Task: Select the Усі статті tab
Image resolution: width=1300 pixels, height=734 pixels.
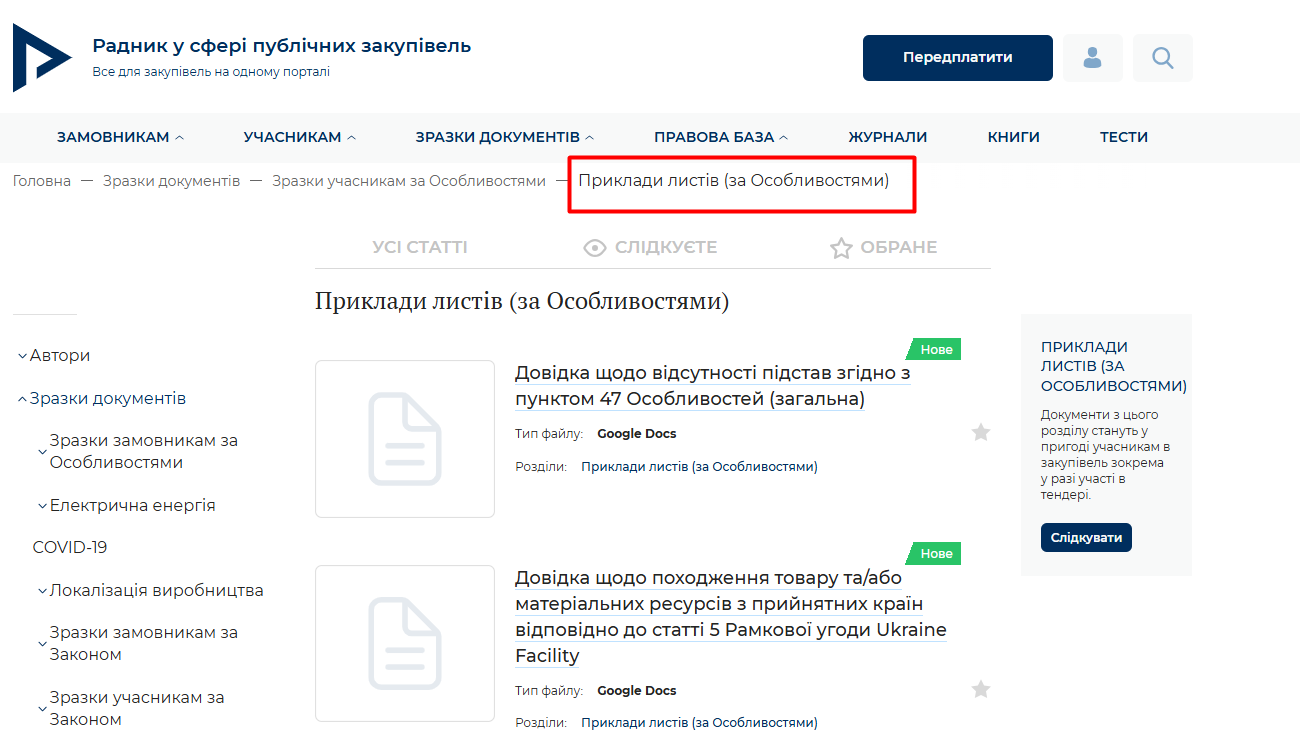Action: click(419, 247)
